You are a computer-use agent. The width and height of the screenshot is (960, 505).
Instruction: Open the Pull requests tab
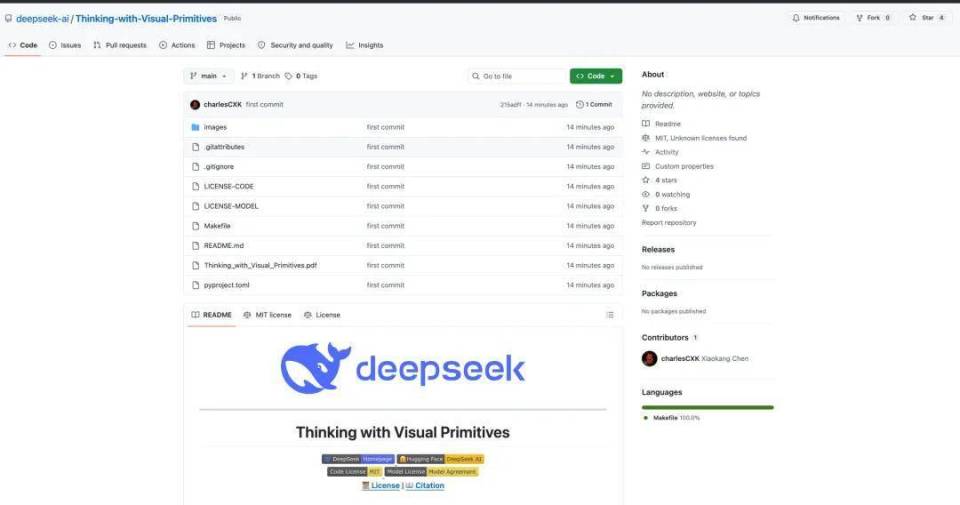point(120,45)
